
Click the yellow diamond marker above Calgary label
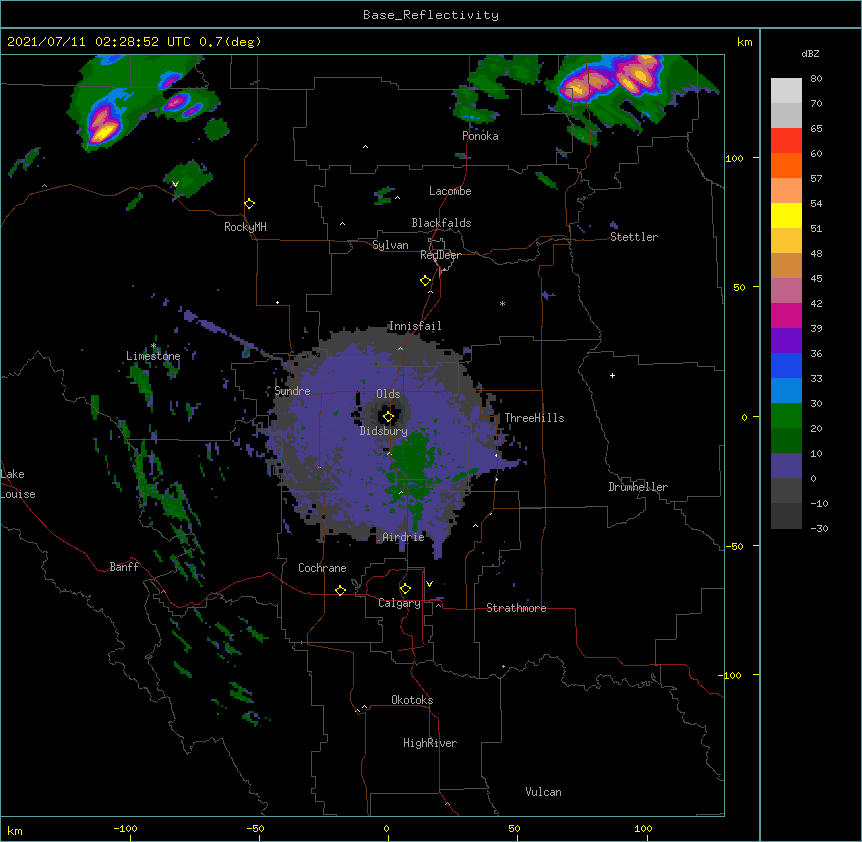pyautogui.click(x=405, y=589)
